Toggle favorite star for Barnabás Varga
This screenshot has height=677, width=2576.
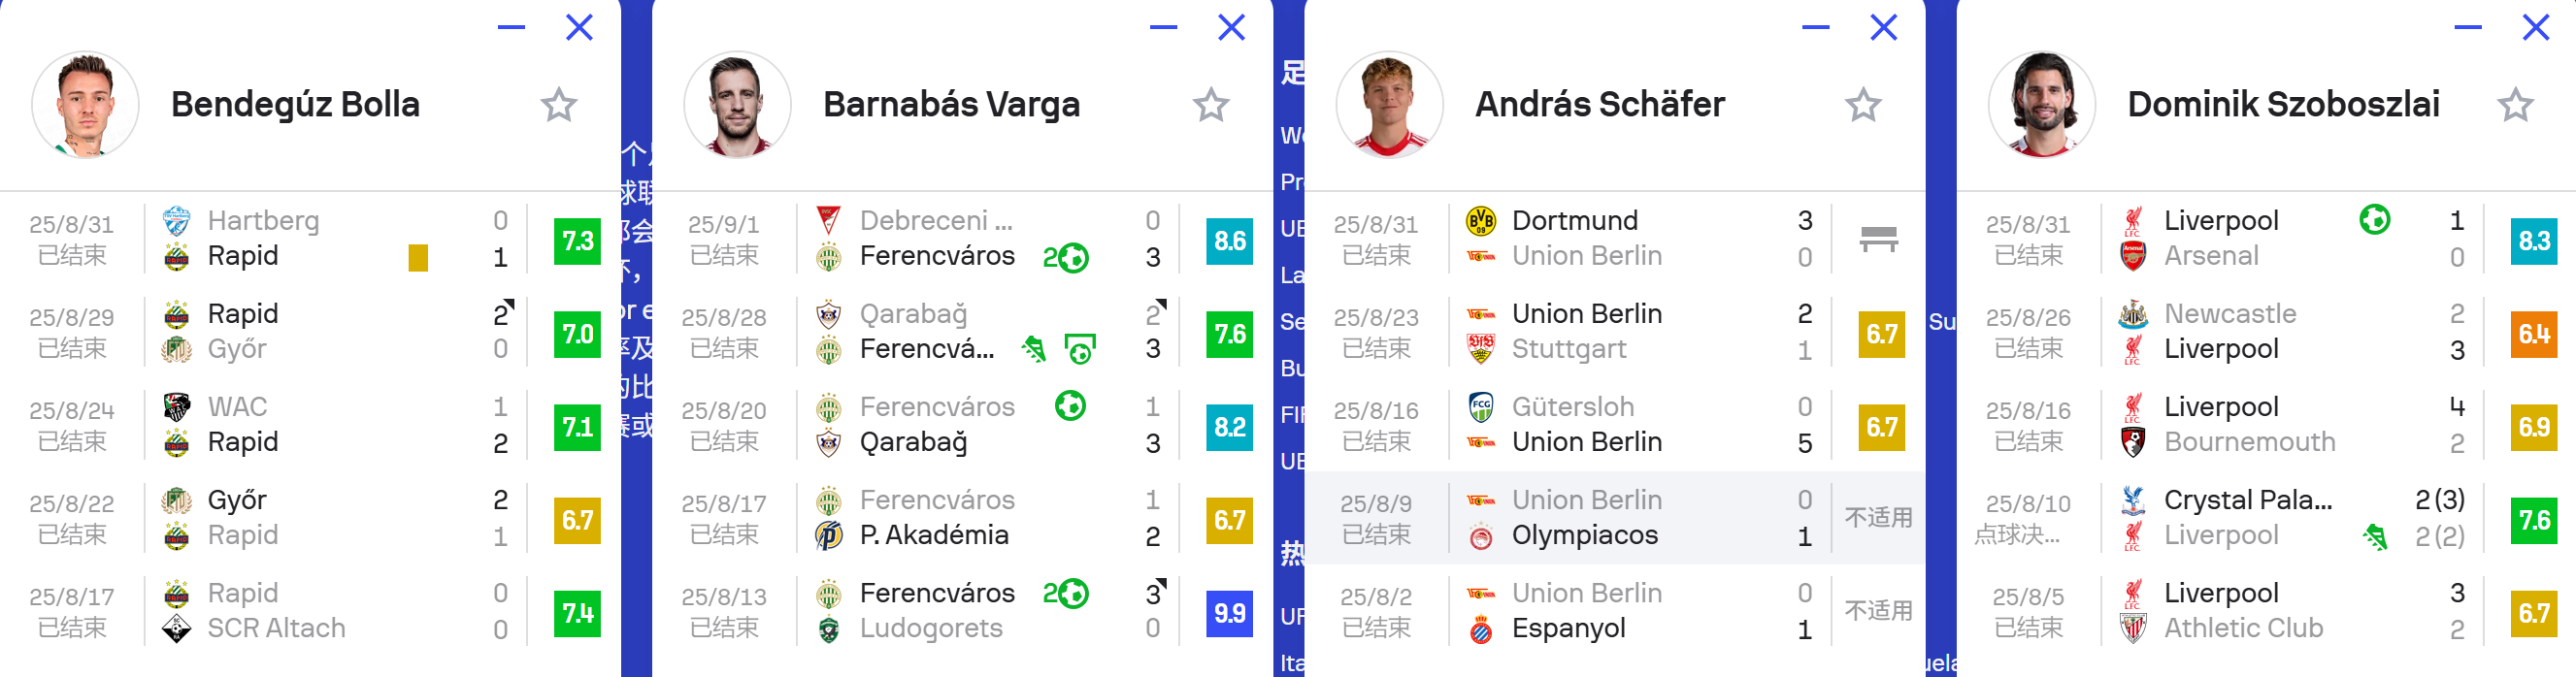tap(1211, 105)
